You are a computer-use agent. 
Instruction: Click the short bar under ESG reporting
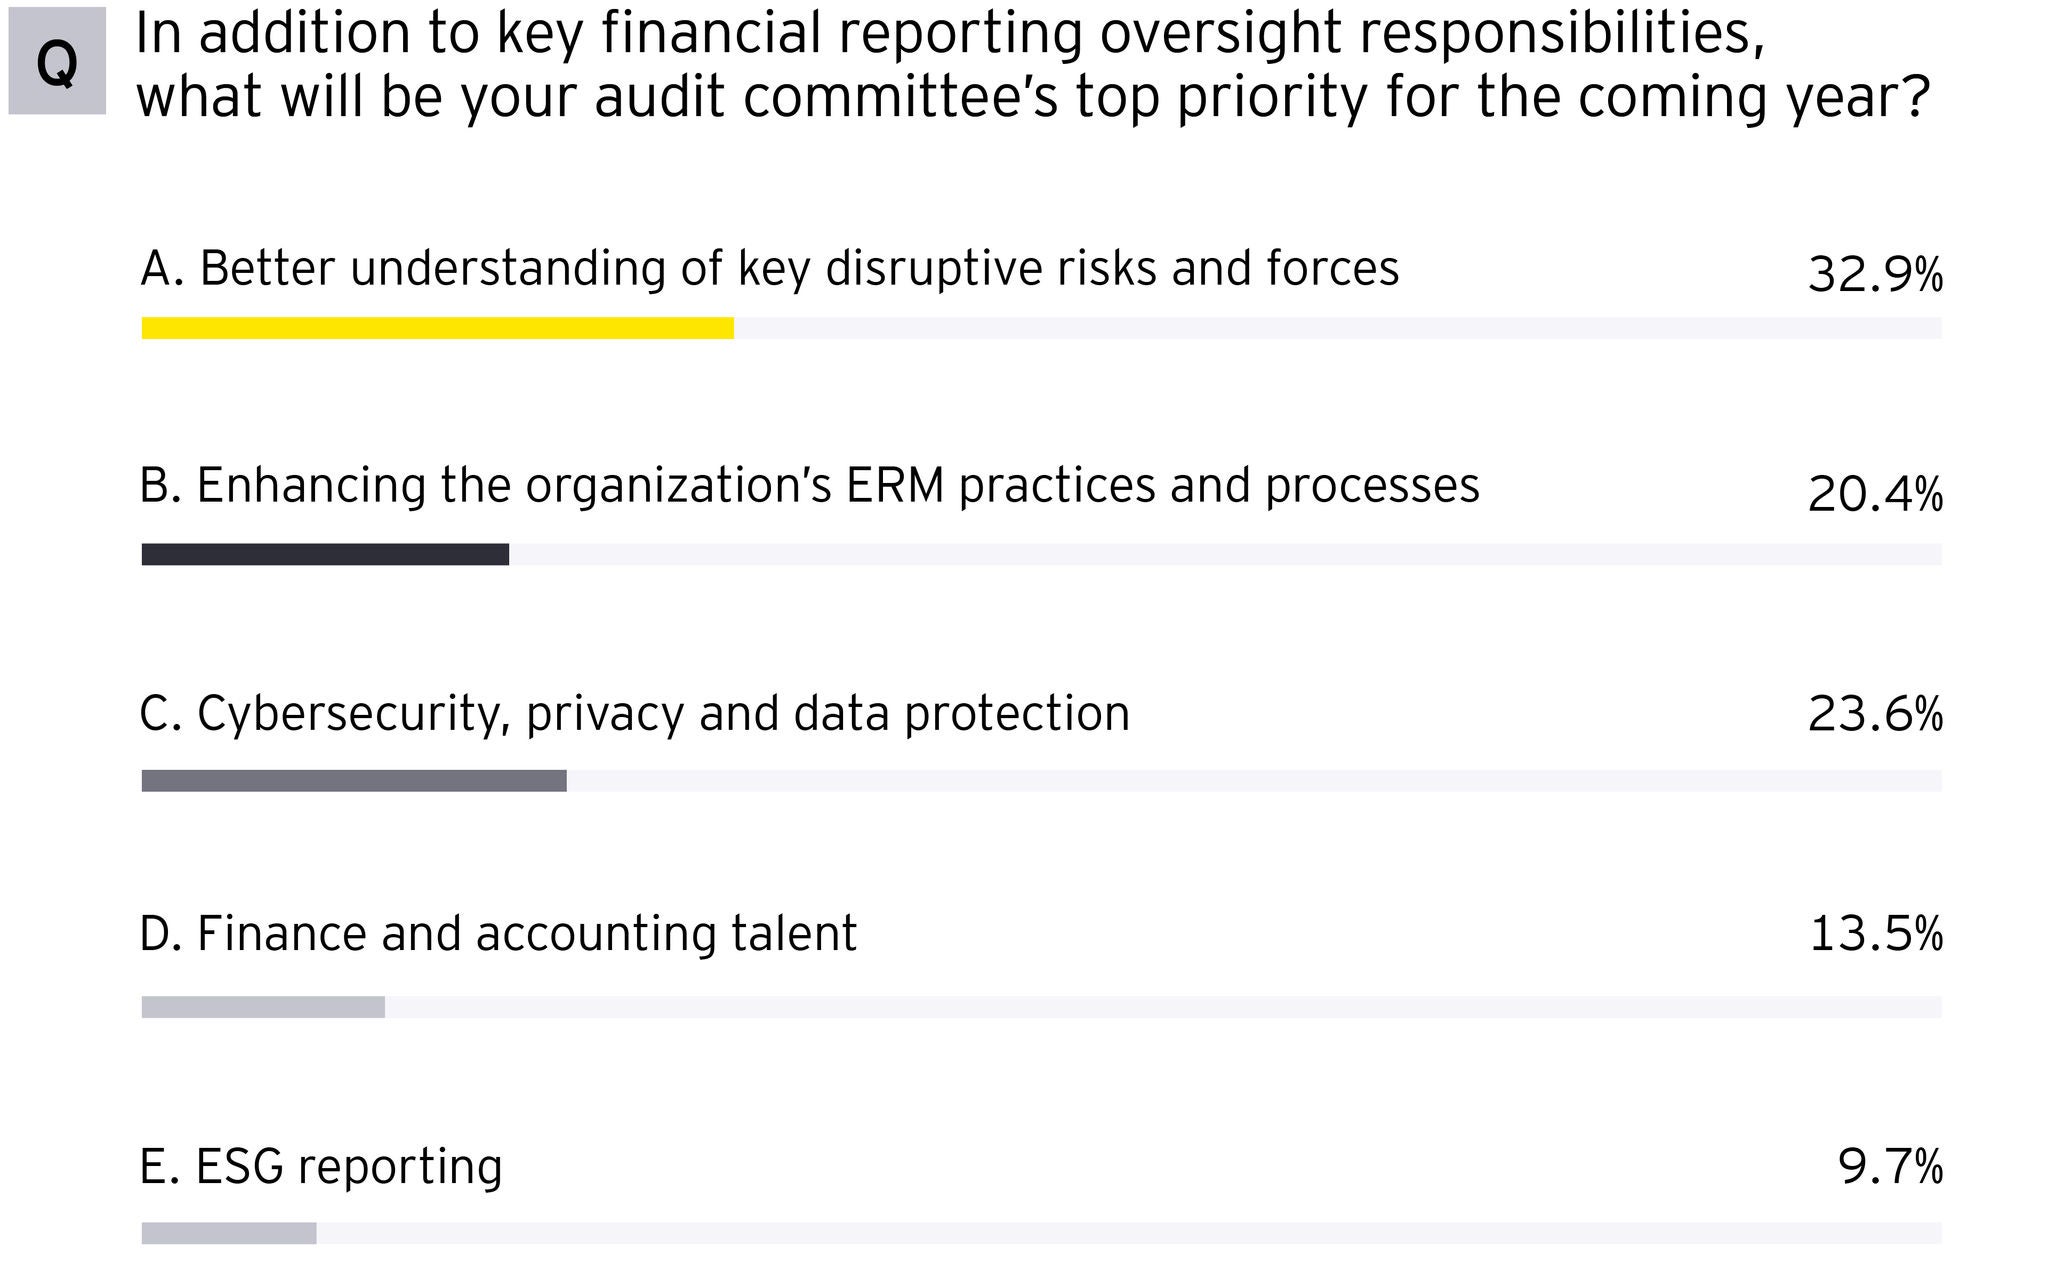coord(229,1233)
